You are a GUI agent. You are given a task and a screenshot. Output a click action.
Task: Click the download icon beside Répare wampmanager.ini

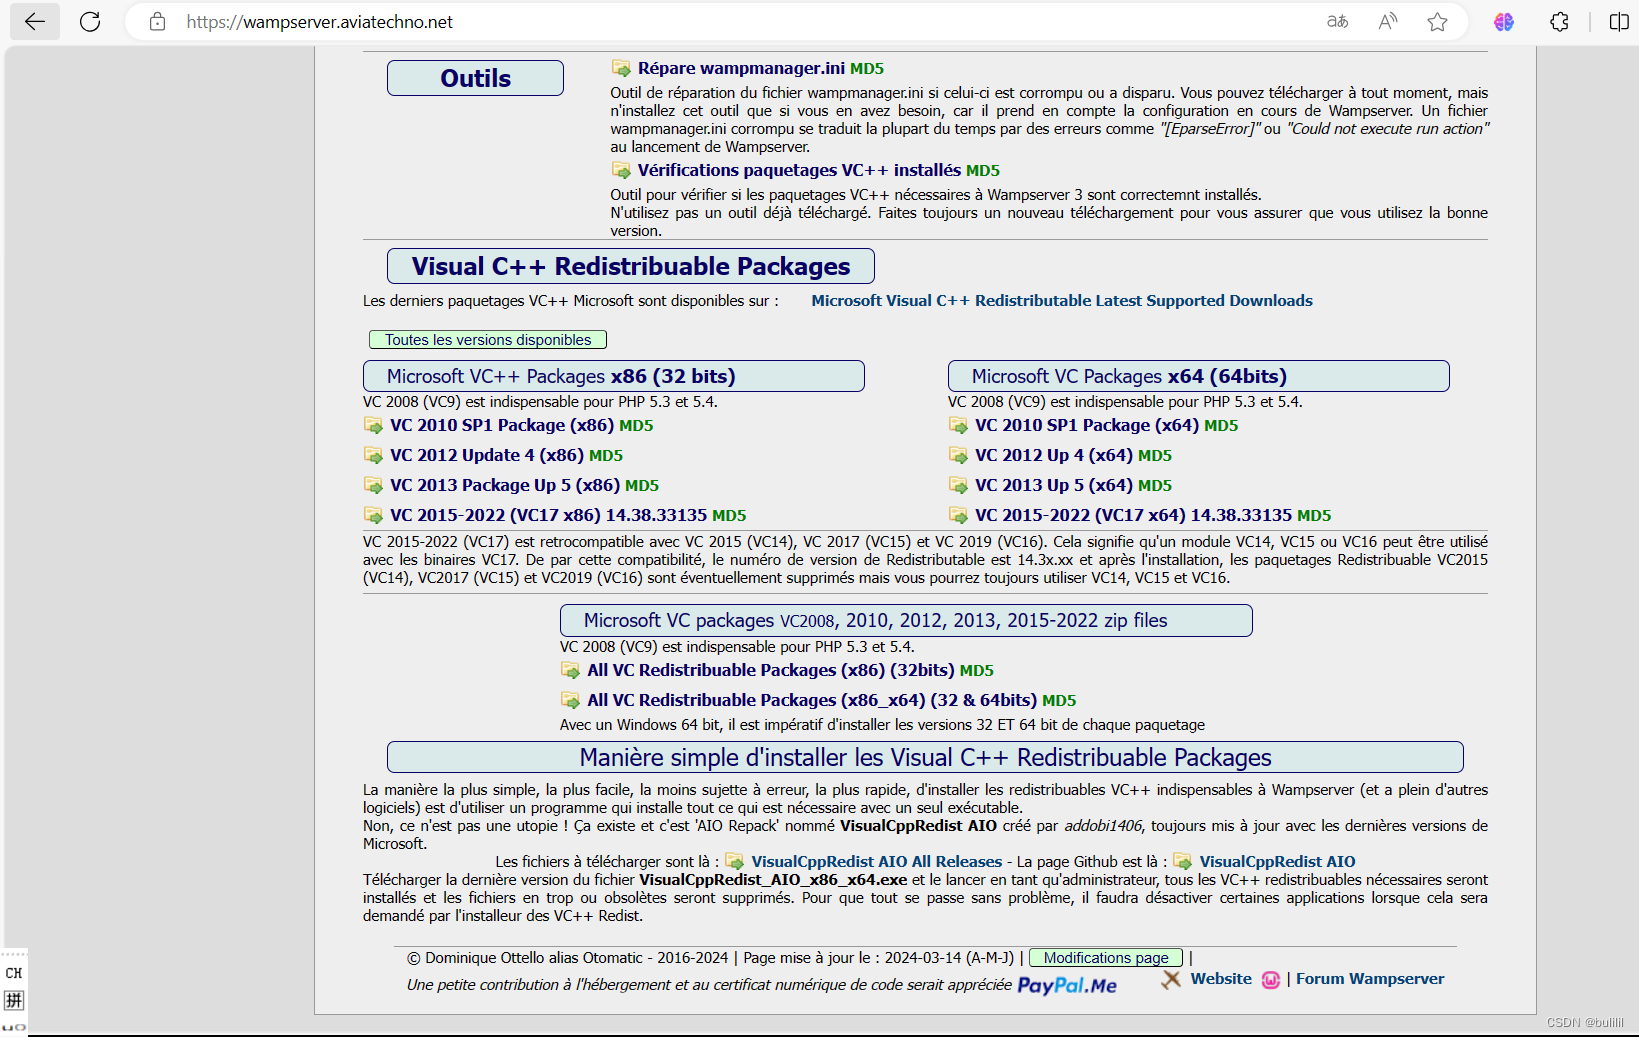pyautogui.click(x=621, y=68)
